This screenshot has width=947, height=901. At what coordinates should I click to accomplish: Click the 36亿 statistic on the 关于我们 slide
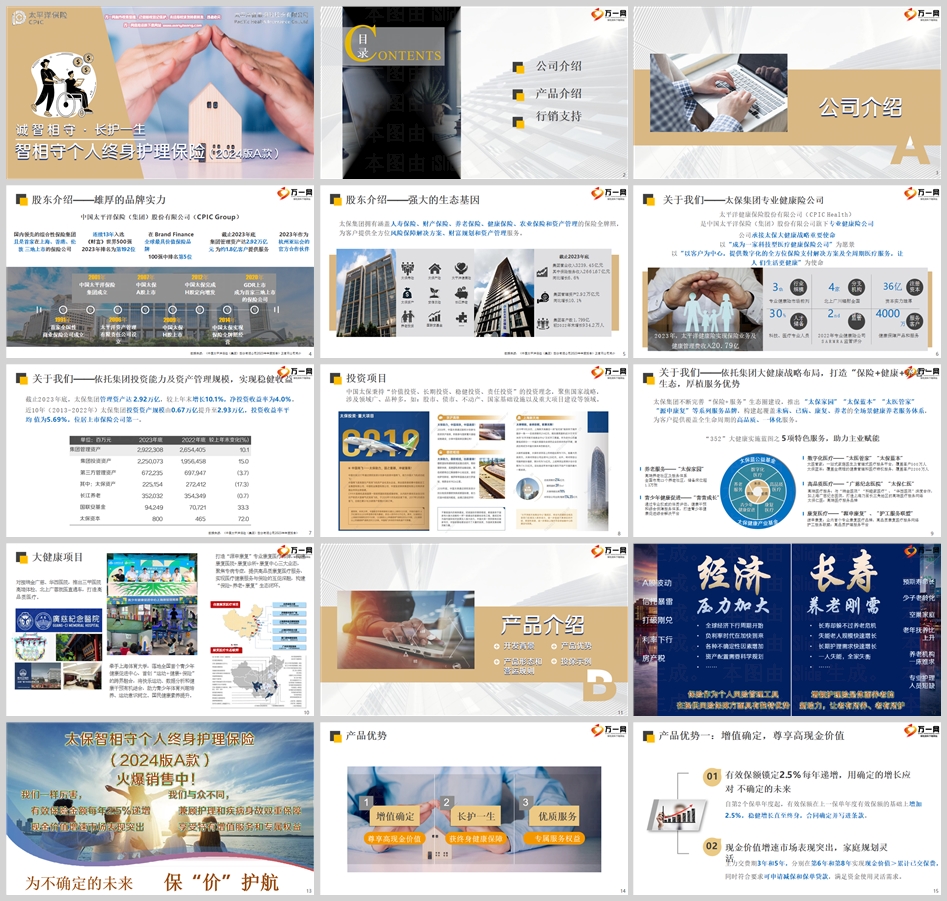pos(892,287)
